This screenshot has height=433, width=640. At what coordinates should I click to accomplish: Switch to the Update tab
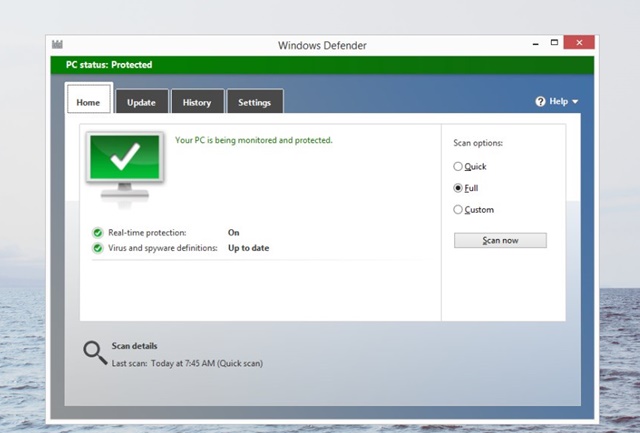click(x=141, y=102)
